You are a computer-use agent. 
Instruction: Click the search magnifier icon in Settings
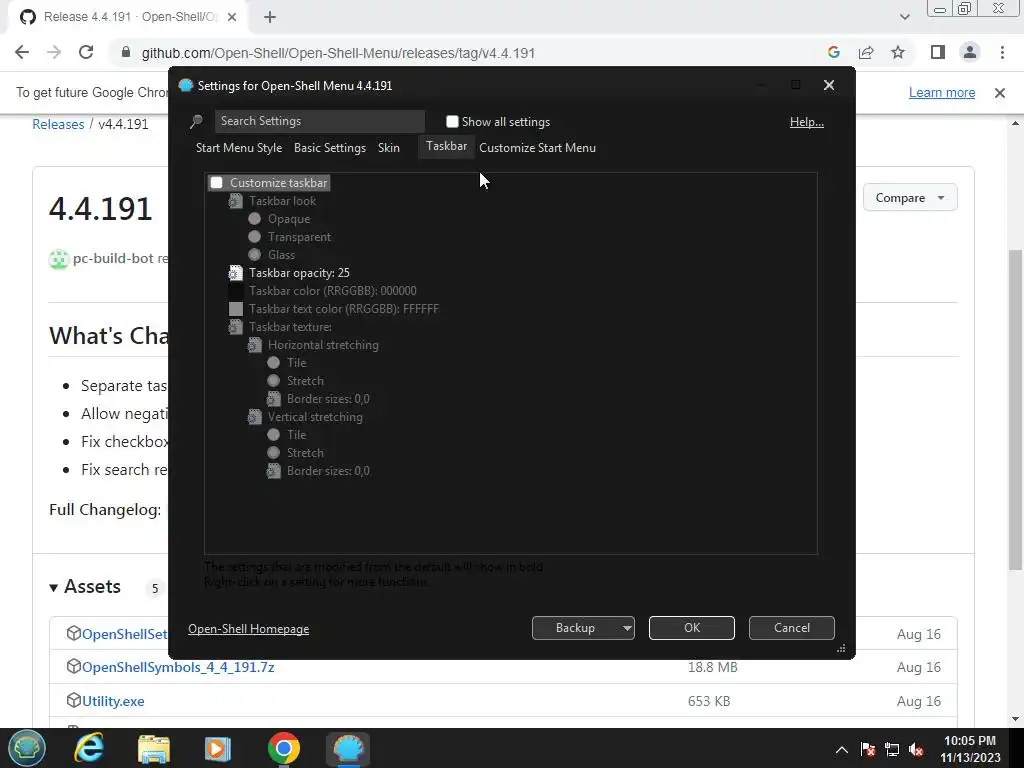tap(196, 121)
